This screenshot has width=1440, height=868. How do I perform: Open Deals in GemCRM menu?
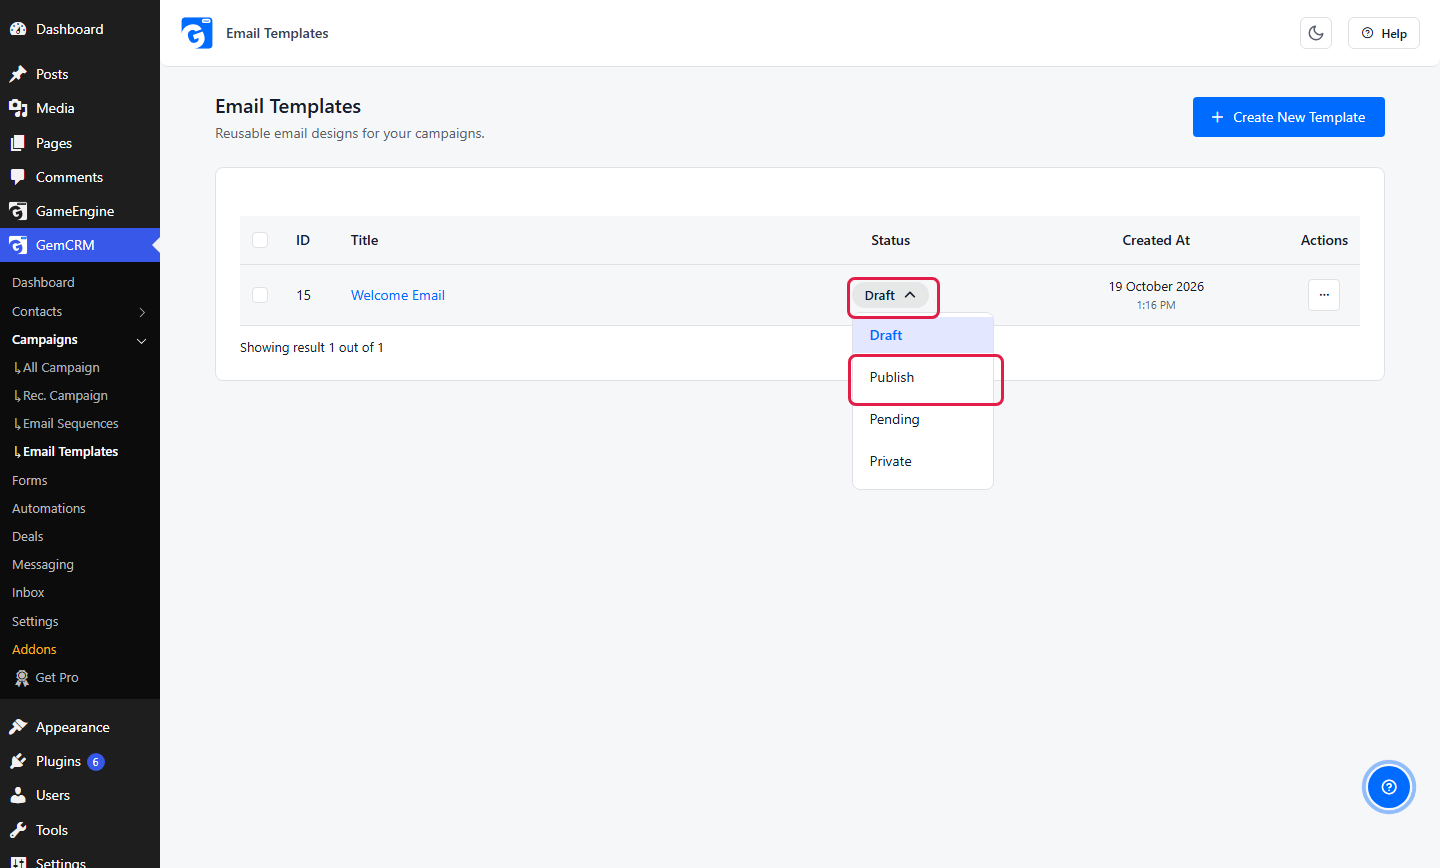28,537
